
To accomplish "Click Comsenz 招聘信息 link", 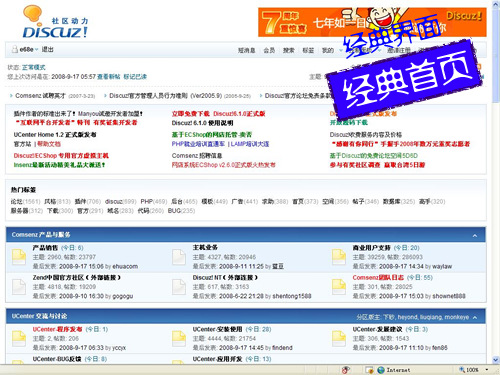I will pyautogui.click(x=197, y=156).
